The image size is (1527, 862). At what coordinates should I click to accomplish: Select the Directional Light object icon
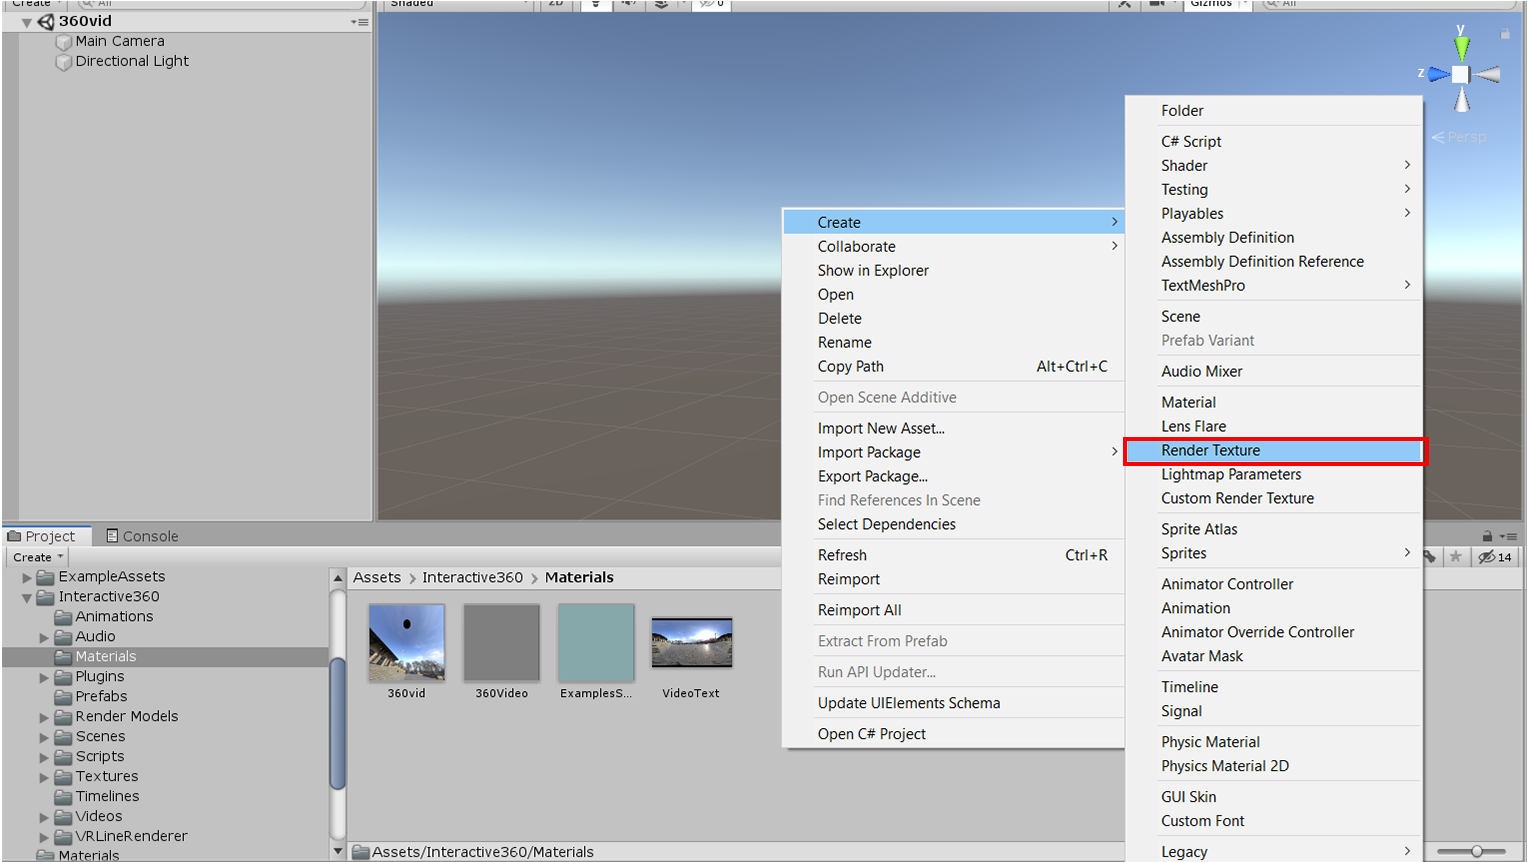point(64,62)
